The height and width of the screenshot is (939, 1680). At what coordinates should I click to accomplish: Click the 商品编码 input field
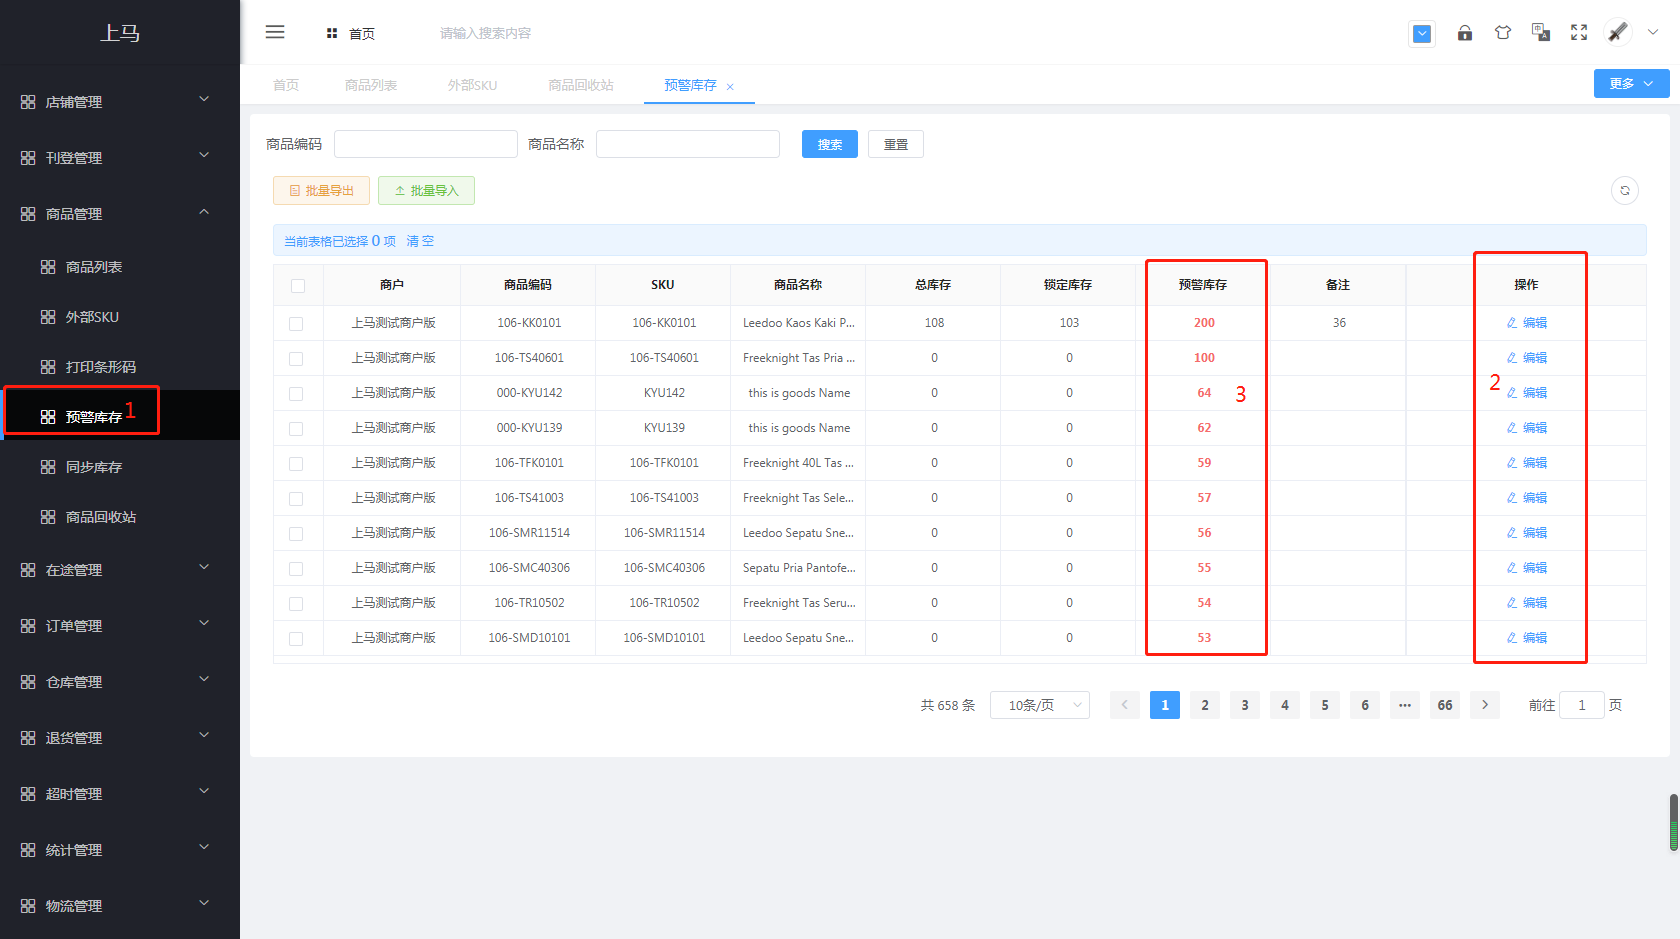426,144
